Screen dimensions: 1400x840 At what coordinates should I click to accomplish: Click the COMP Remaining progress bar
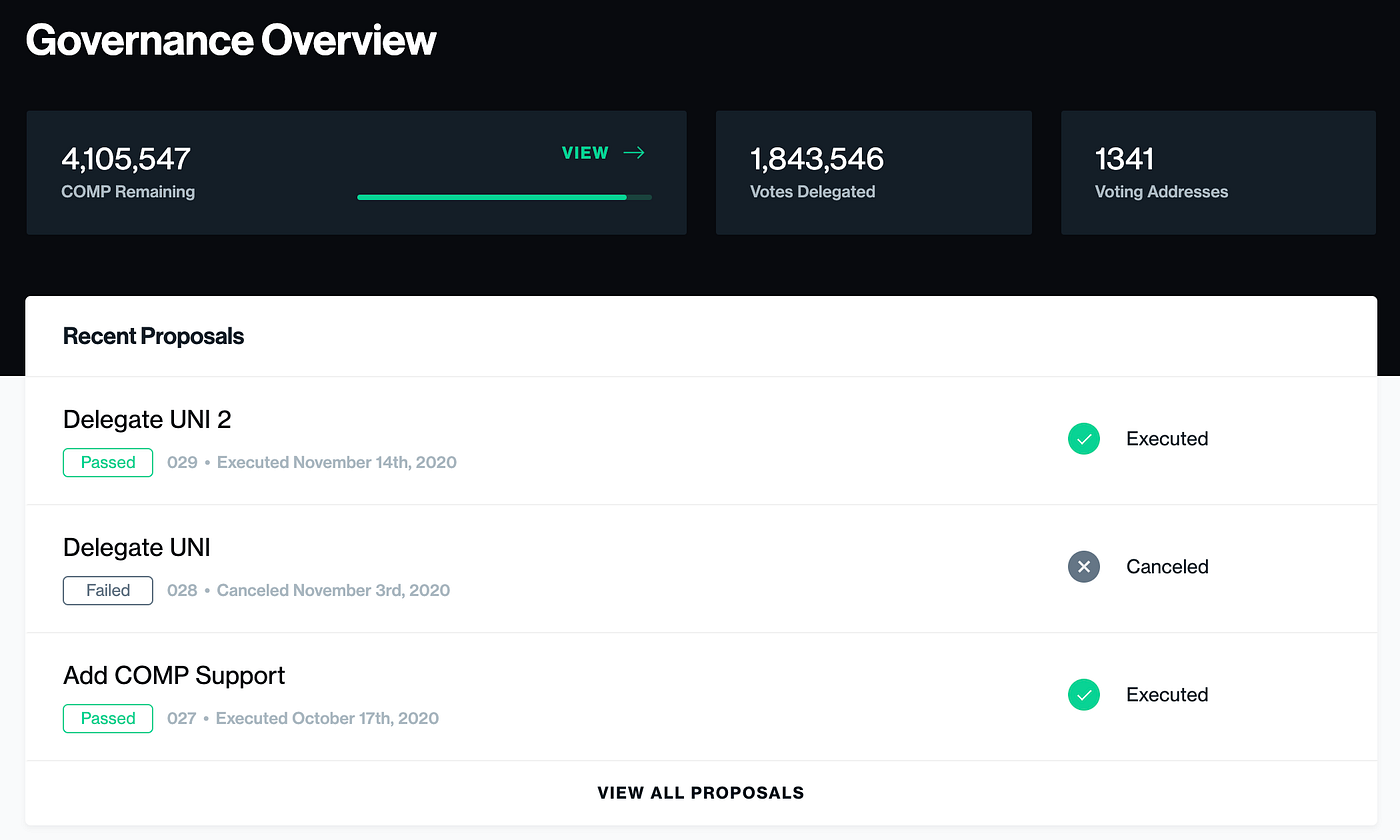(x=504, y=197)
